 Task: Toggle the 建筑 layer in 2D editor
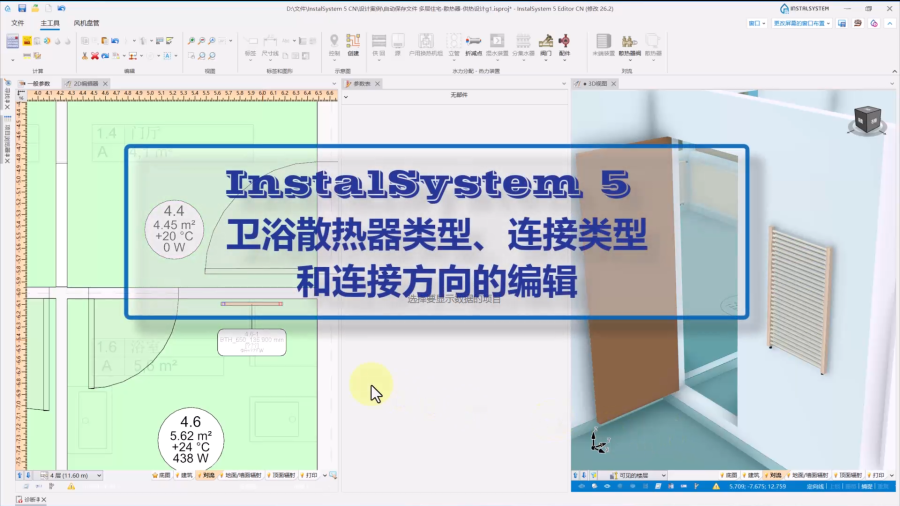184,476
